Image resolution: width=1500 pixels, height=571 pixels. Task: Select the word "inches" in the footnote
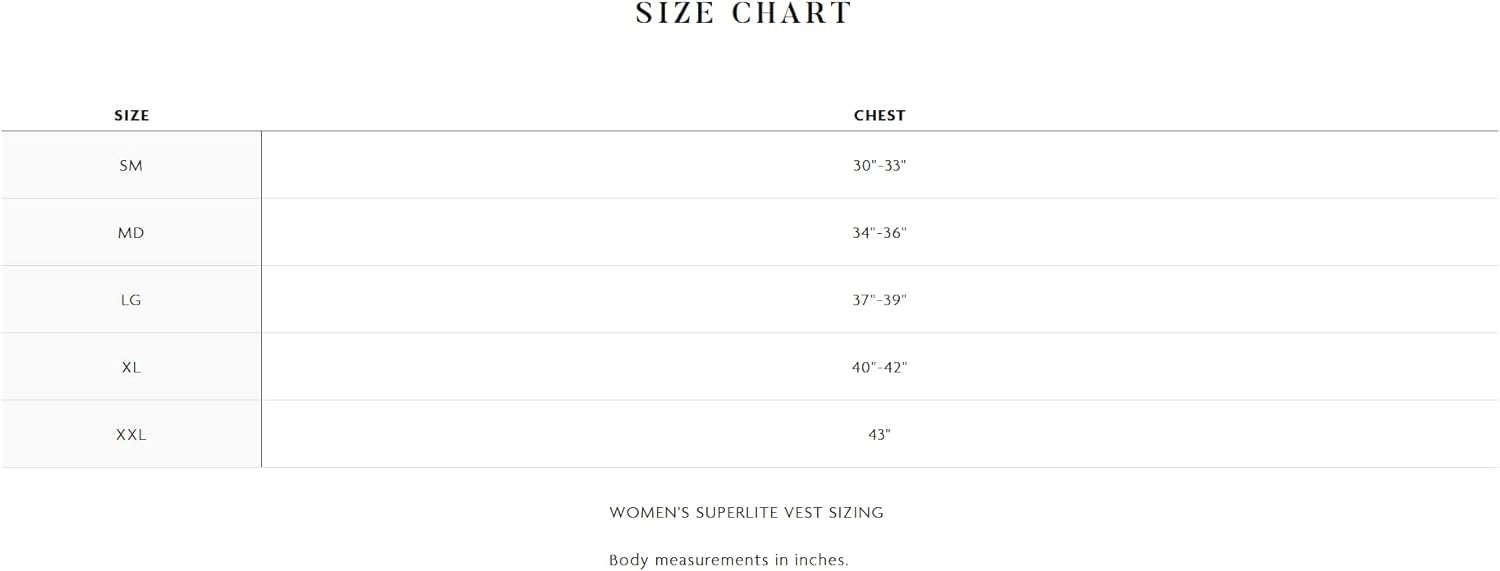[817, 560]
